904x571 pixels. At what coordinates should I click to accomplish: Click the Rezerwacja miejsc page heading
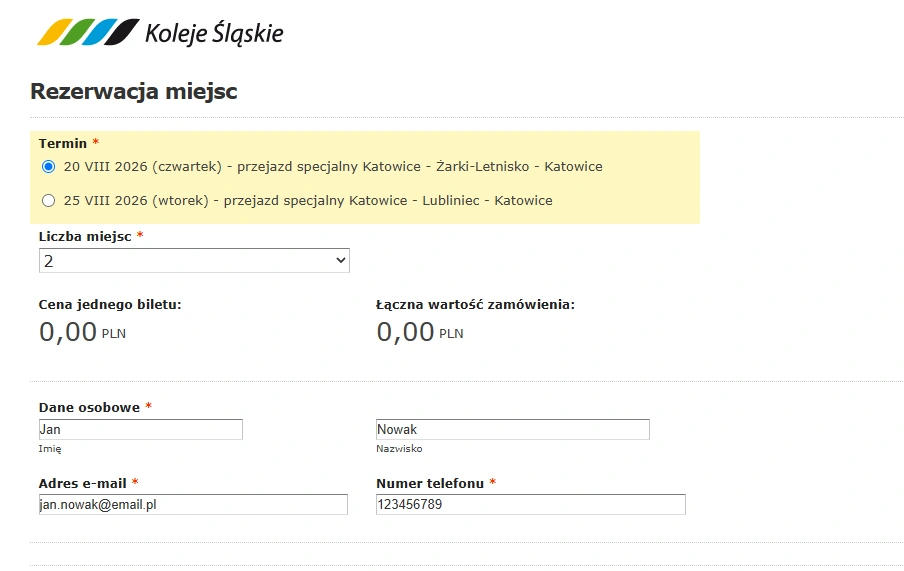(134, 91)
